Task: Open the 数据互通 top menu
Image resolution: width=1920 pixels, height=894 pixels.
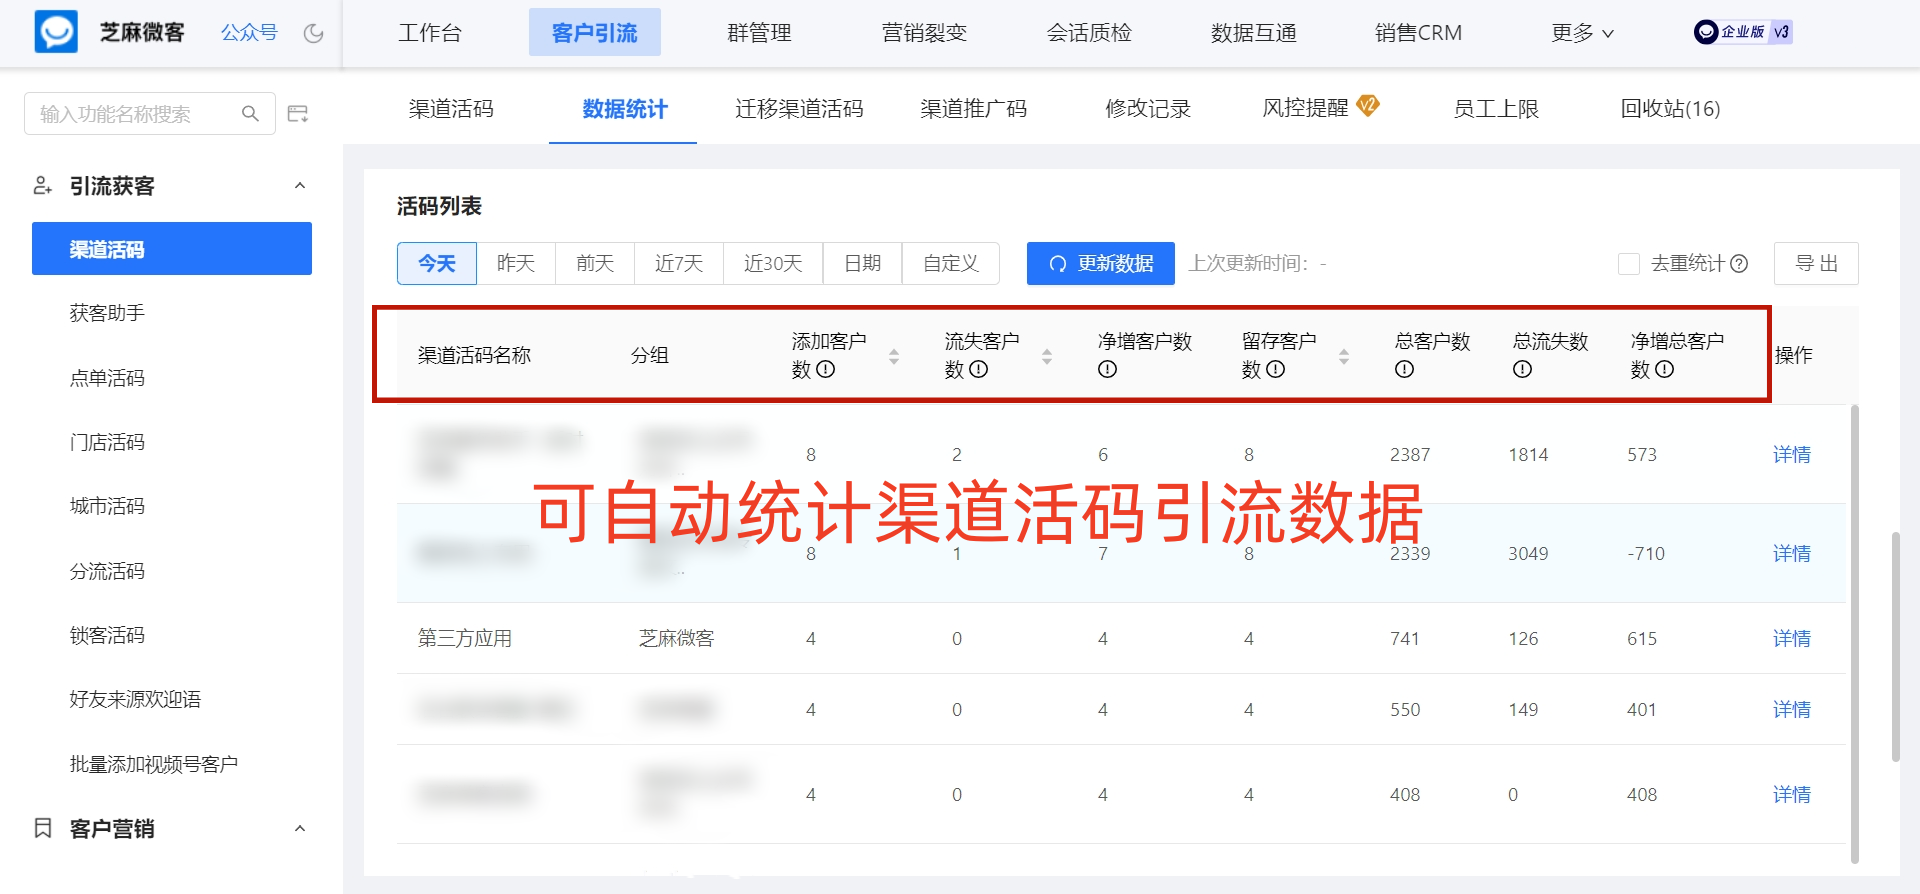Action: (x=1254, y=33)
